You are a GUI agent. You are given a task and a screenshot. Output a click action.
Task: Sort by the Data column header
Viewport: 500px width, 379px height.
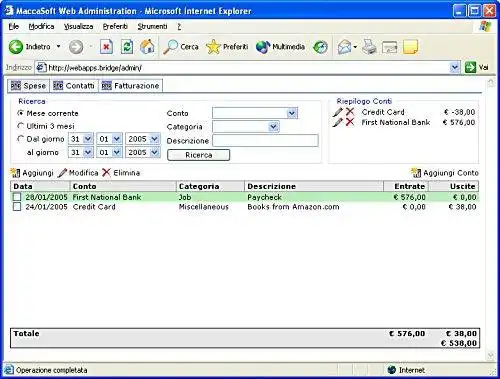tap(40, 186)
